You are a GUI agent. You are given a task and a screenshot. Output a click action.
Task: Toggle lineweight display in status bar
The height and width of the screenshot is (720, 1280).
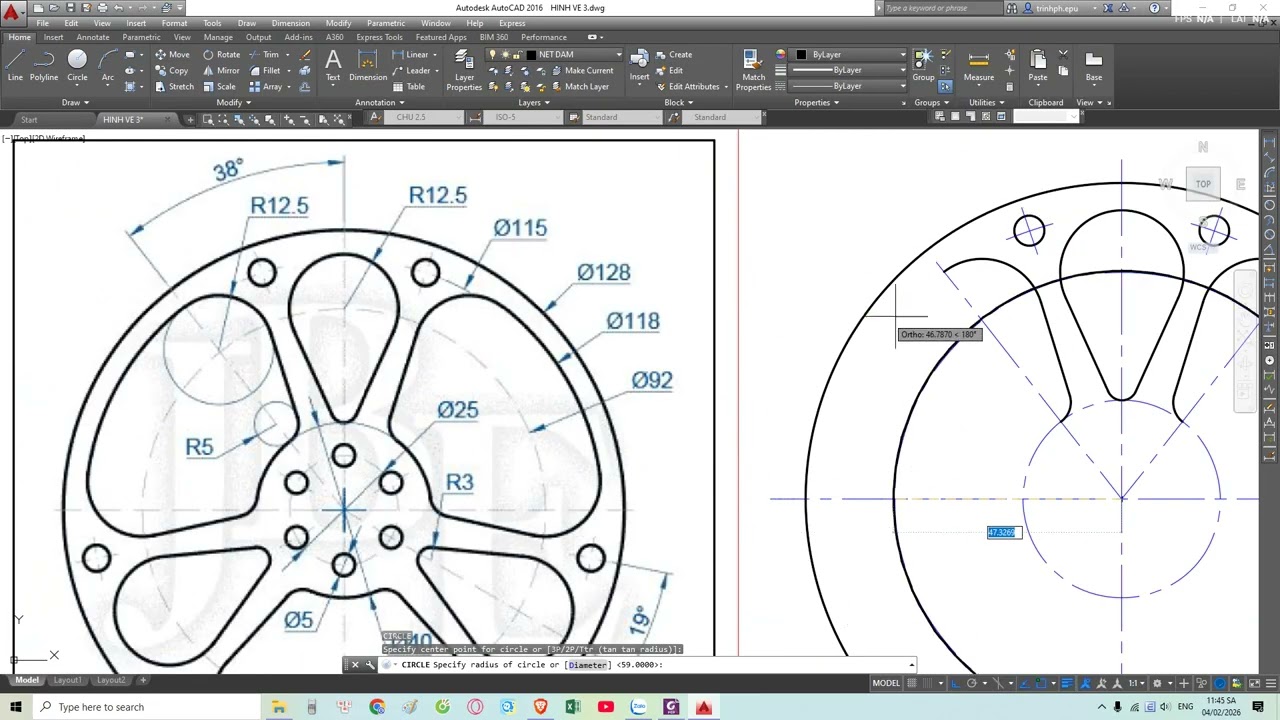[x=1066, y=683]
